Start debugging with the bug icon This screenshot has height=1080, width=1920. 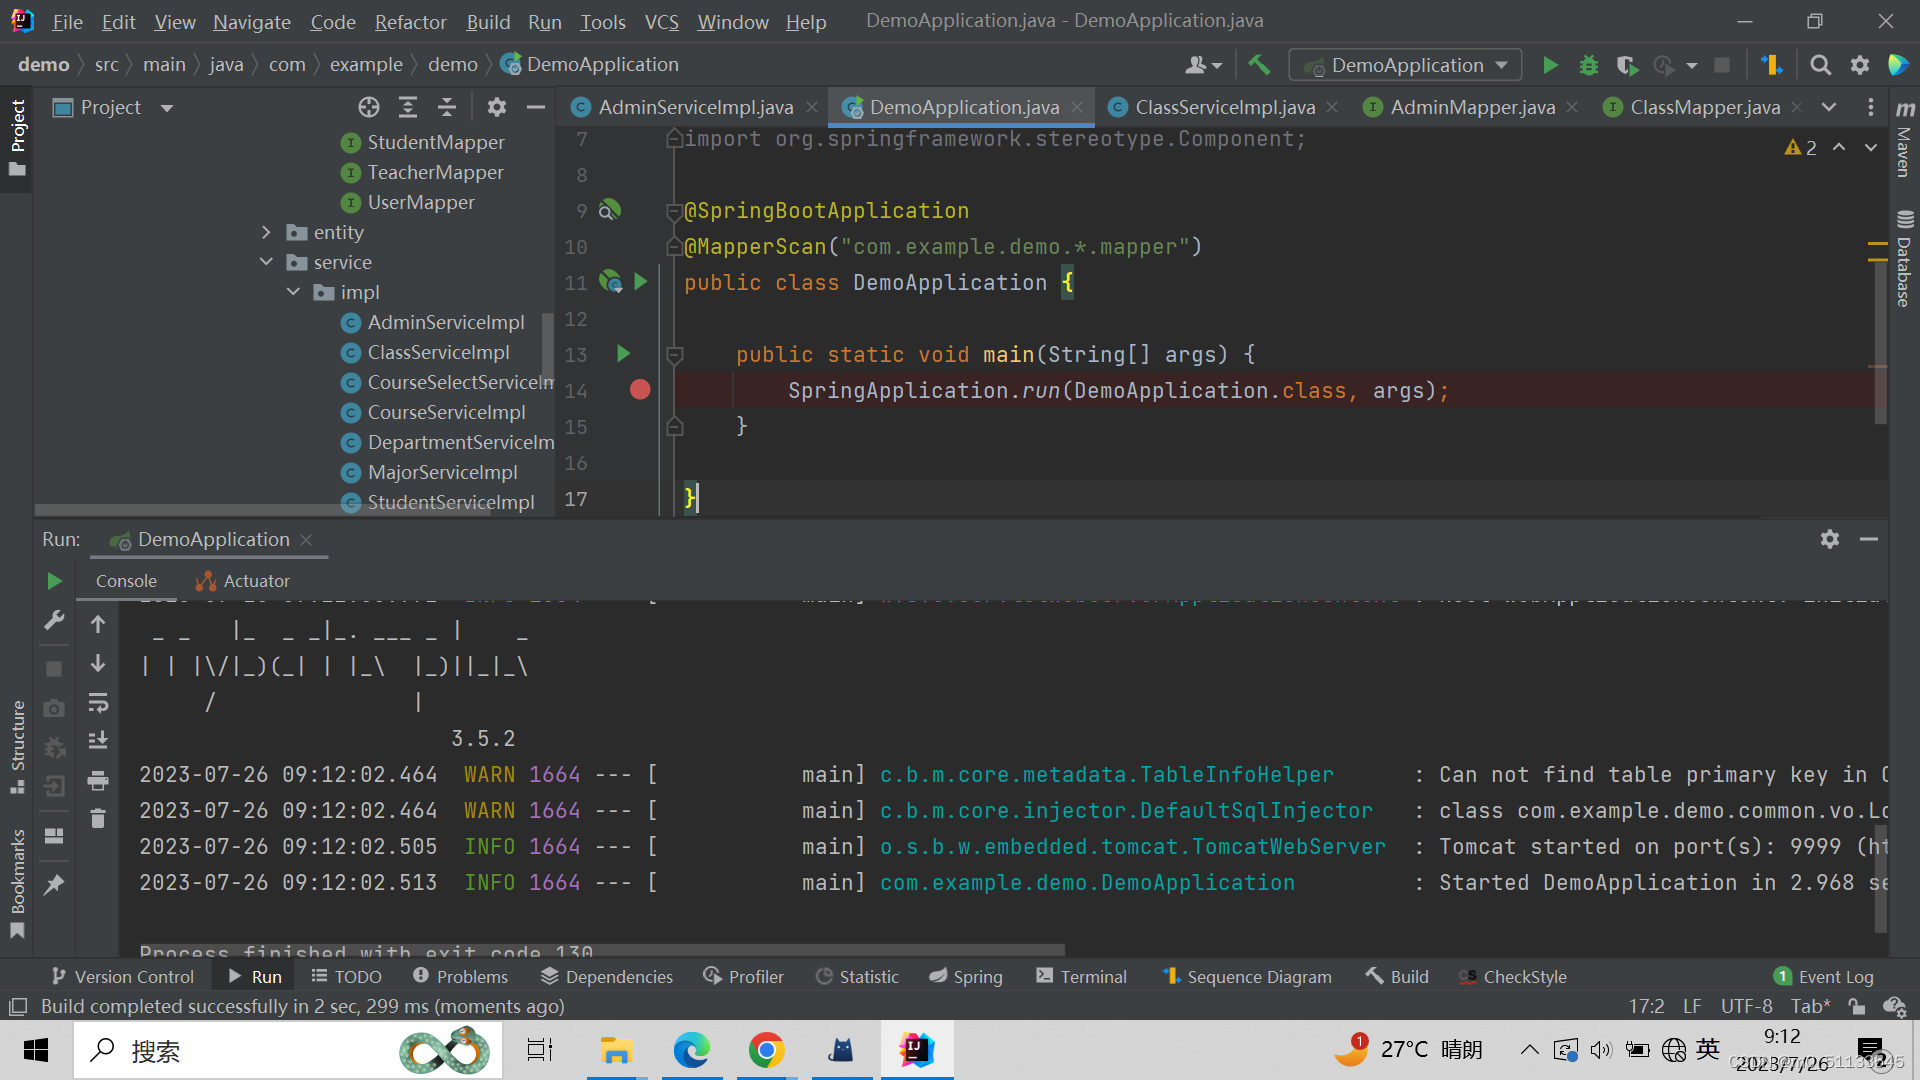(1589, 64)
